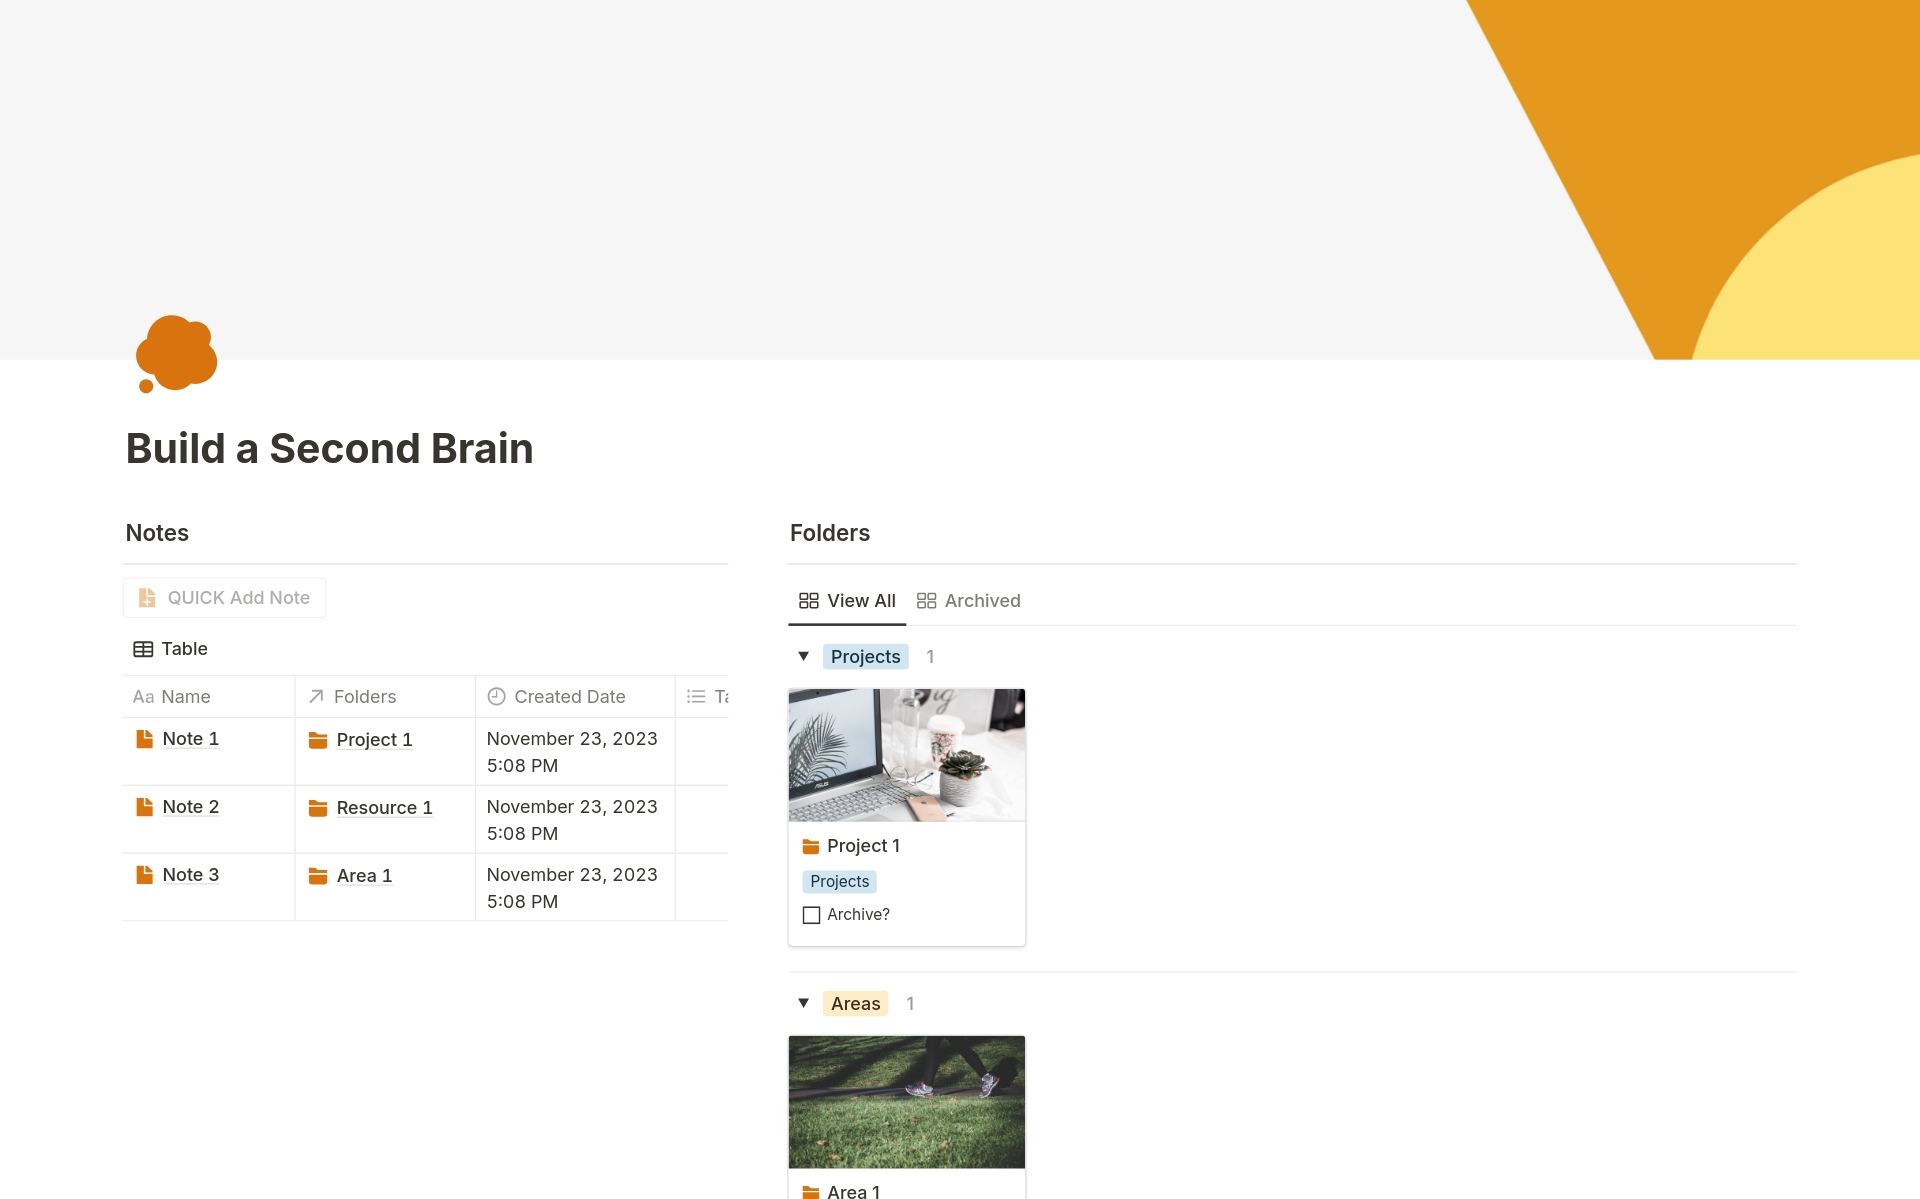
Task: Click the Projects group label tag
Action: click(x=865, y=657)
